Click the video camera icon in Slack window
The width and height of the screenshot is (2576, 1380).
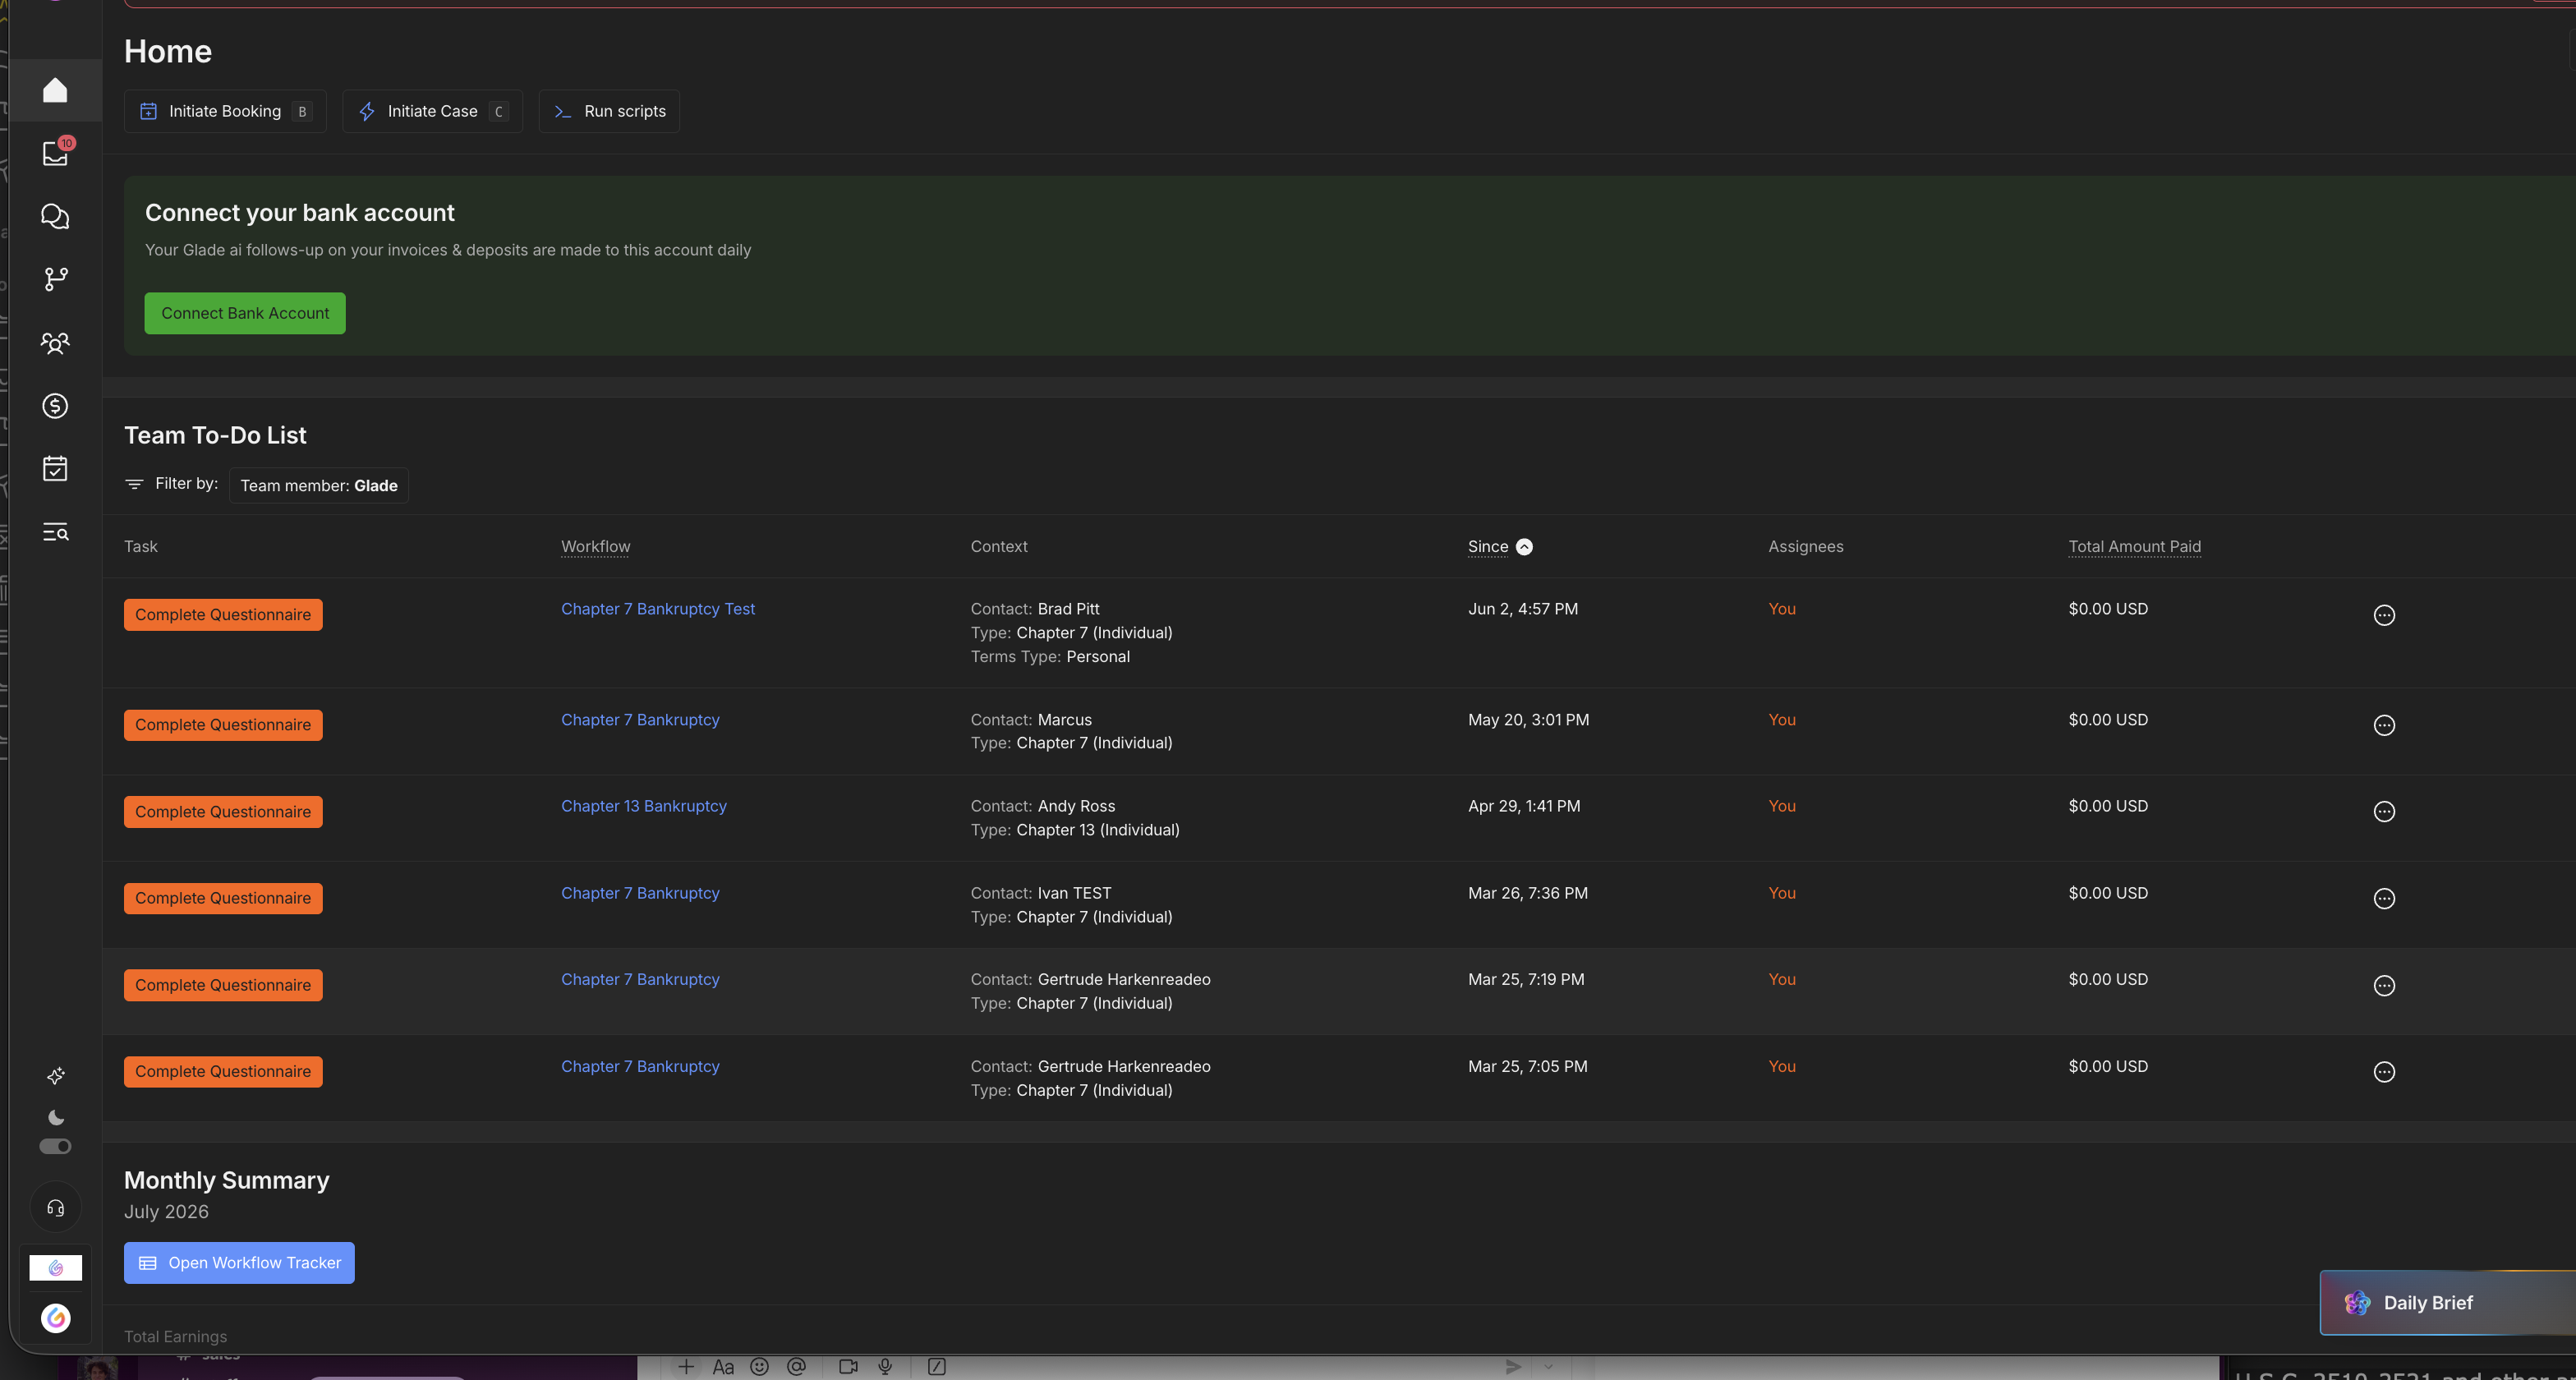(x=848, y=1366)
